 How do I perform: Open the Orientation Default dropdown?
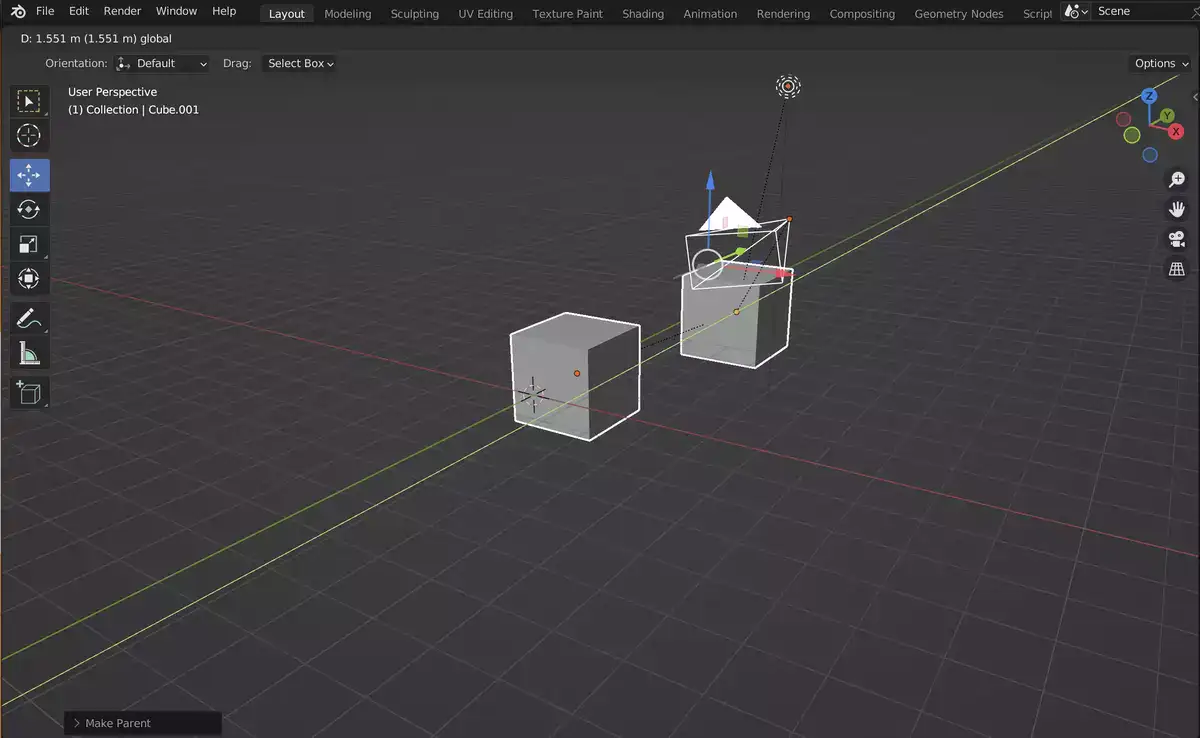pos(163,63)
